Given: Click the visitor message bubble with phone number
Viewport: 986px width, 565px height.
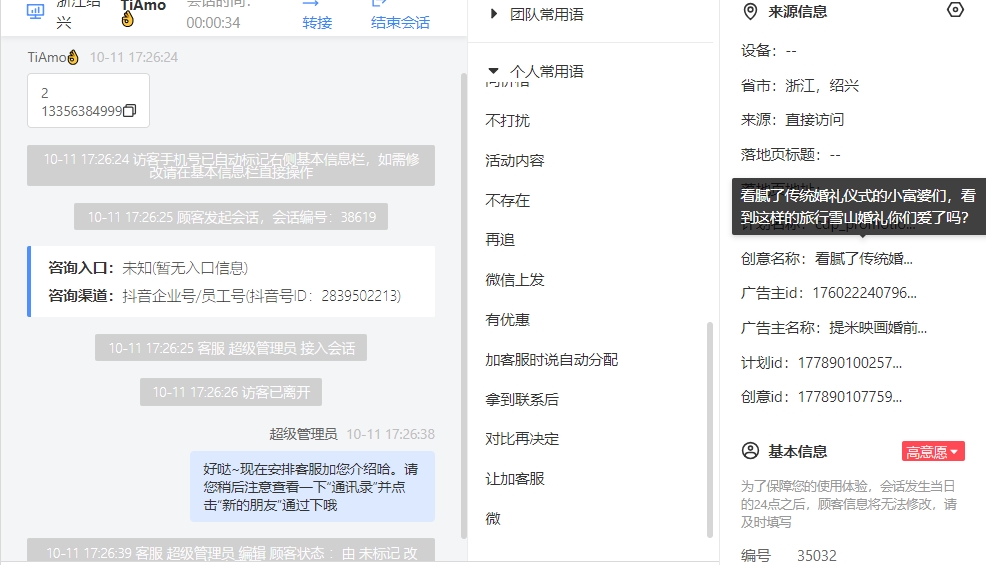Looking at the screenshot, I should tap(88, 101).
